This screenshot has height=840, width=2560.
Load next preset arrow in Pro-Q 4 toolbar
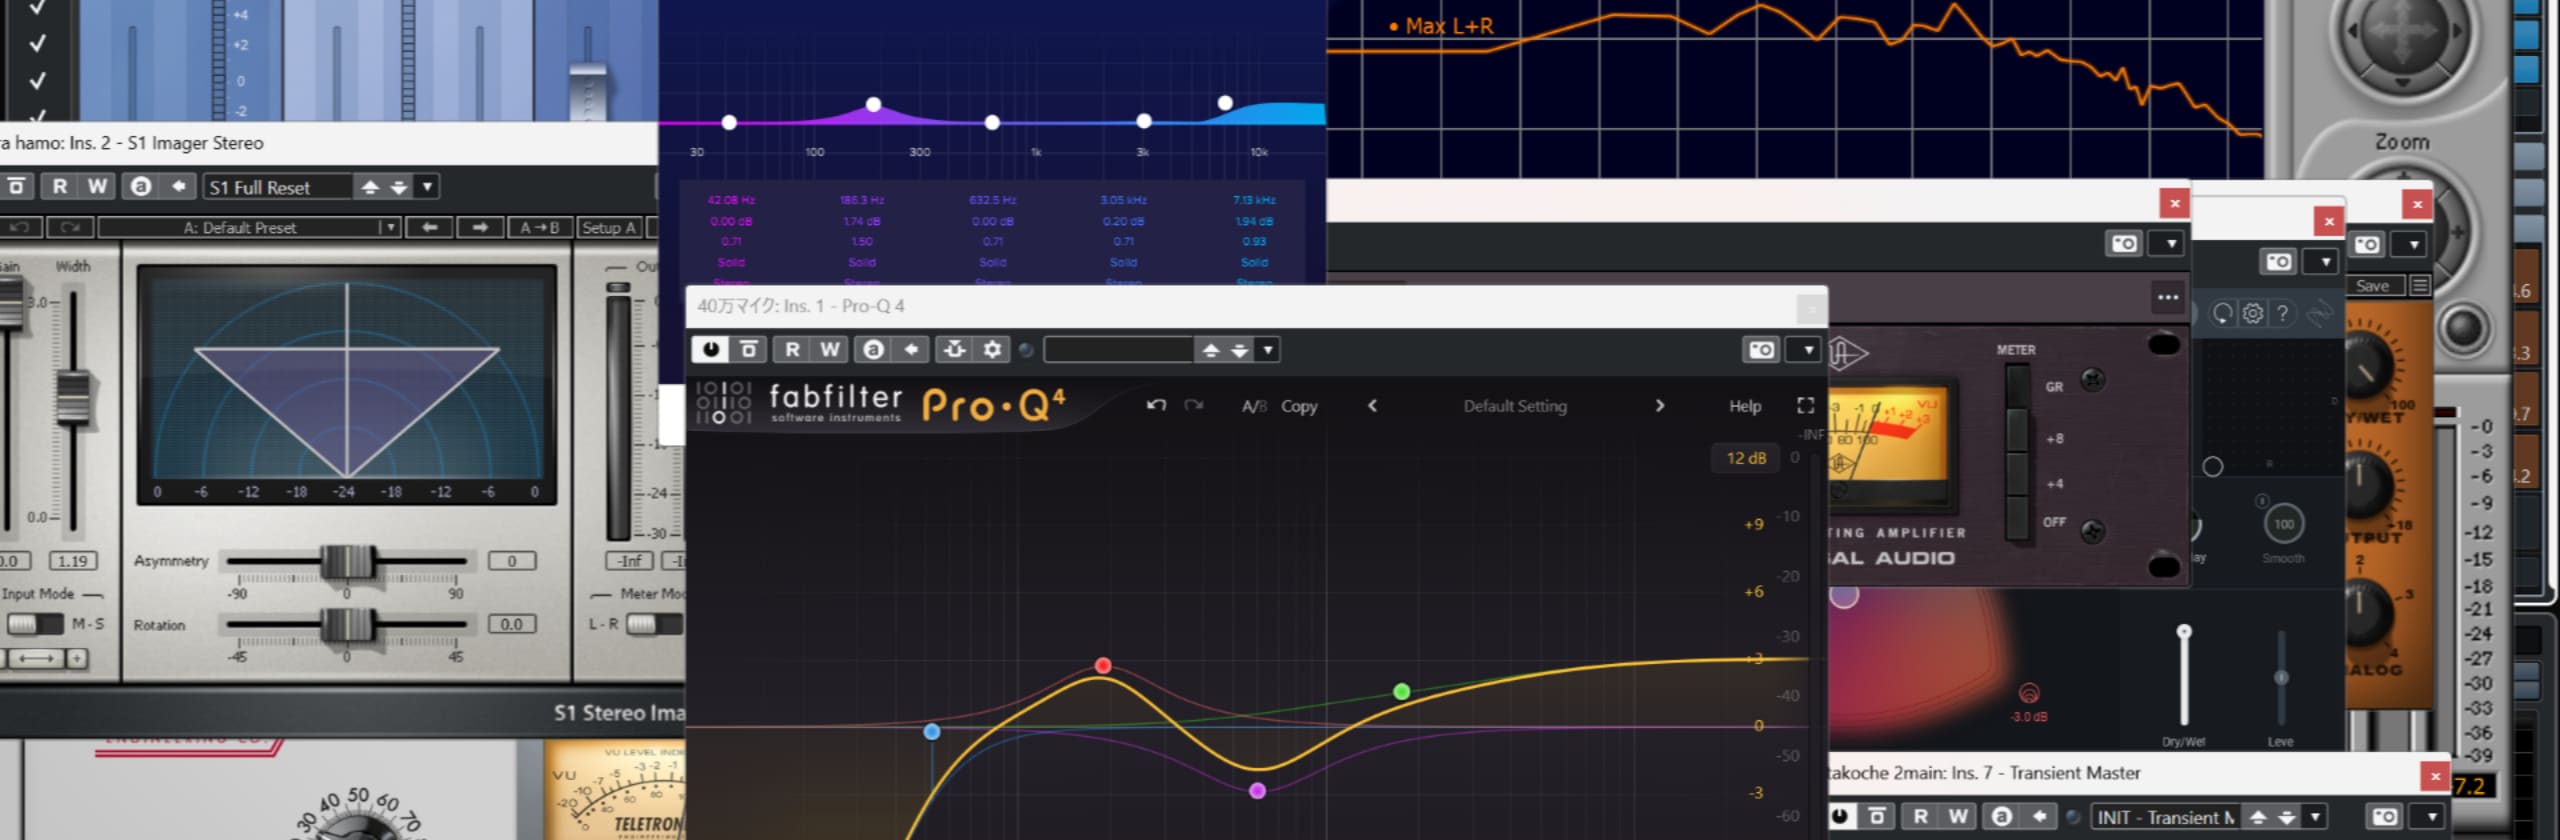(1240, 350)
